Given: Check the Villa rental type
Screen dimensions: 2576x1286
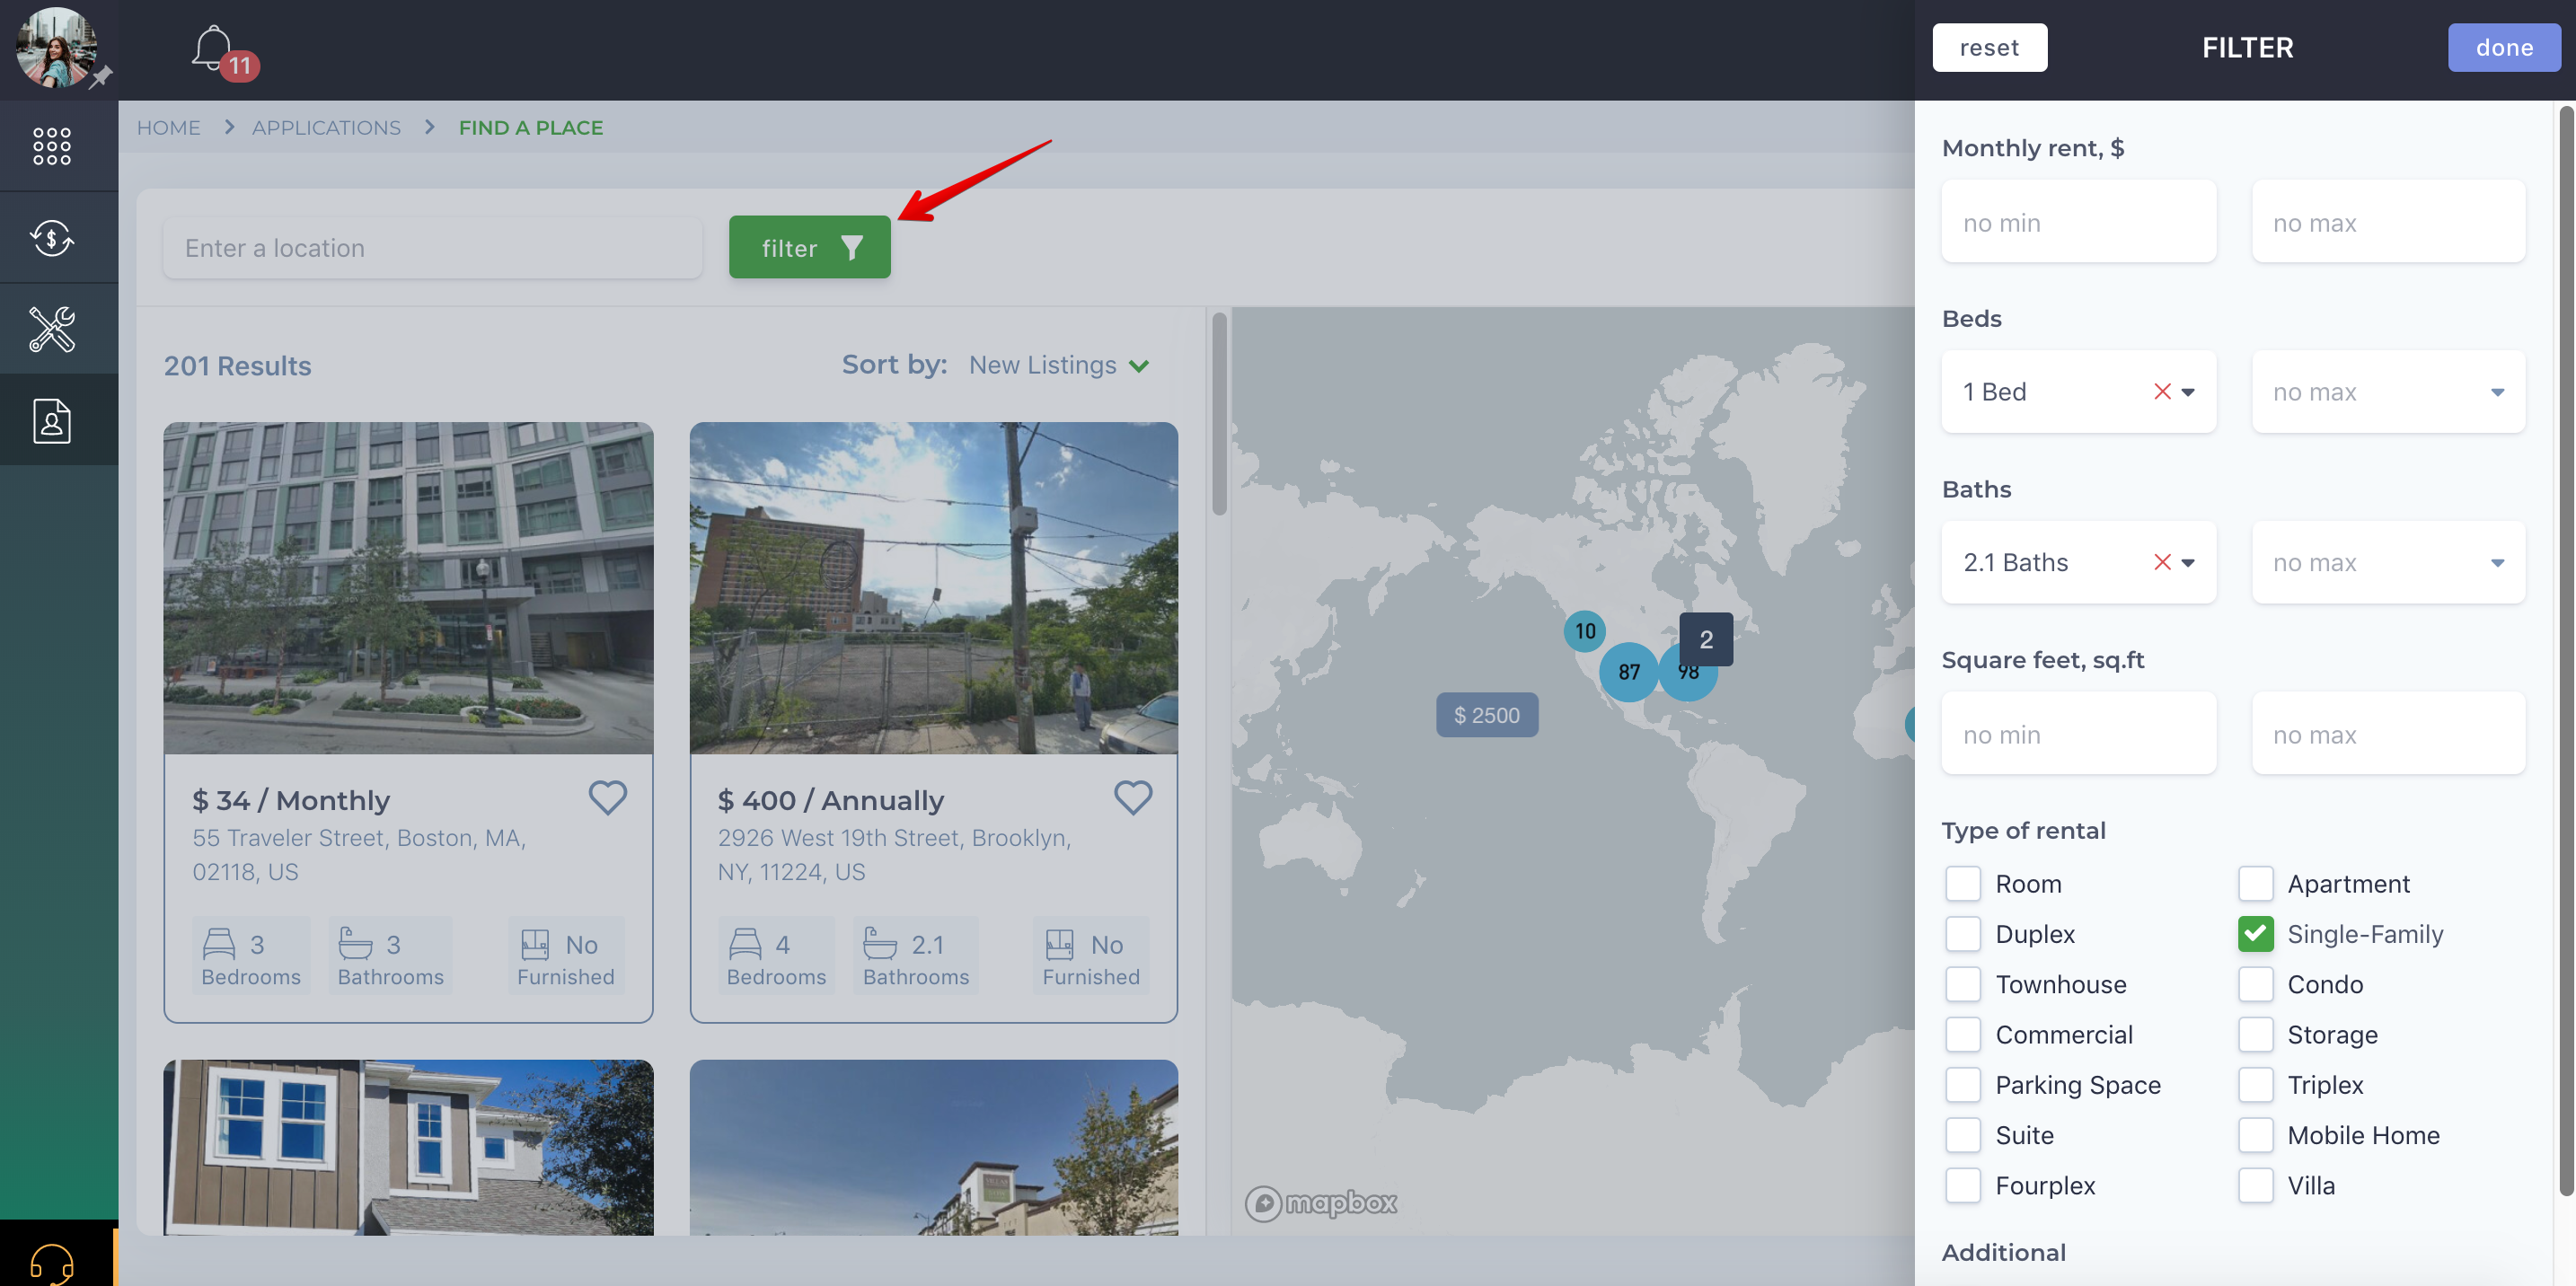Looking at the screenshot, I should coord(2256,1185).
